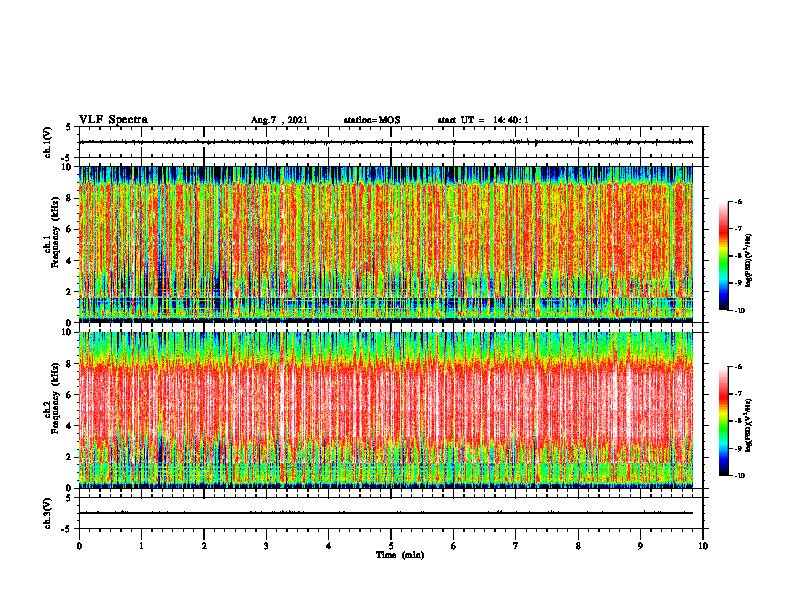
Task: Click the 2 kHz tick label on ch.1 axis
Action: pyautogui.click(x=69, y=292)
